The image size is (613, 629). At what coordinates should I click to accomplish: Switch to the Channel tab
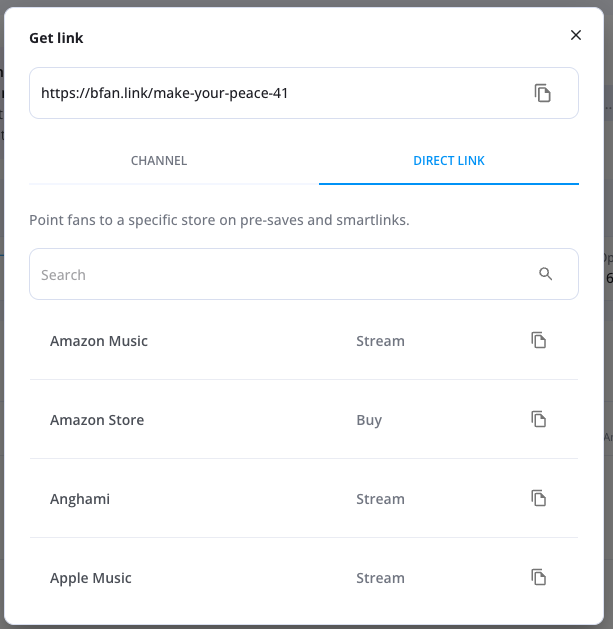159,160
